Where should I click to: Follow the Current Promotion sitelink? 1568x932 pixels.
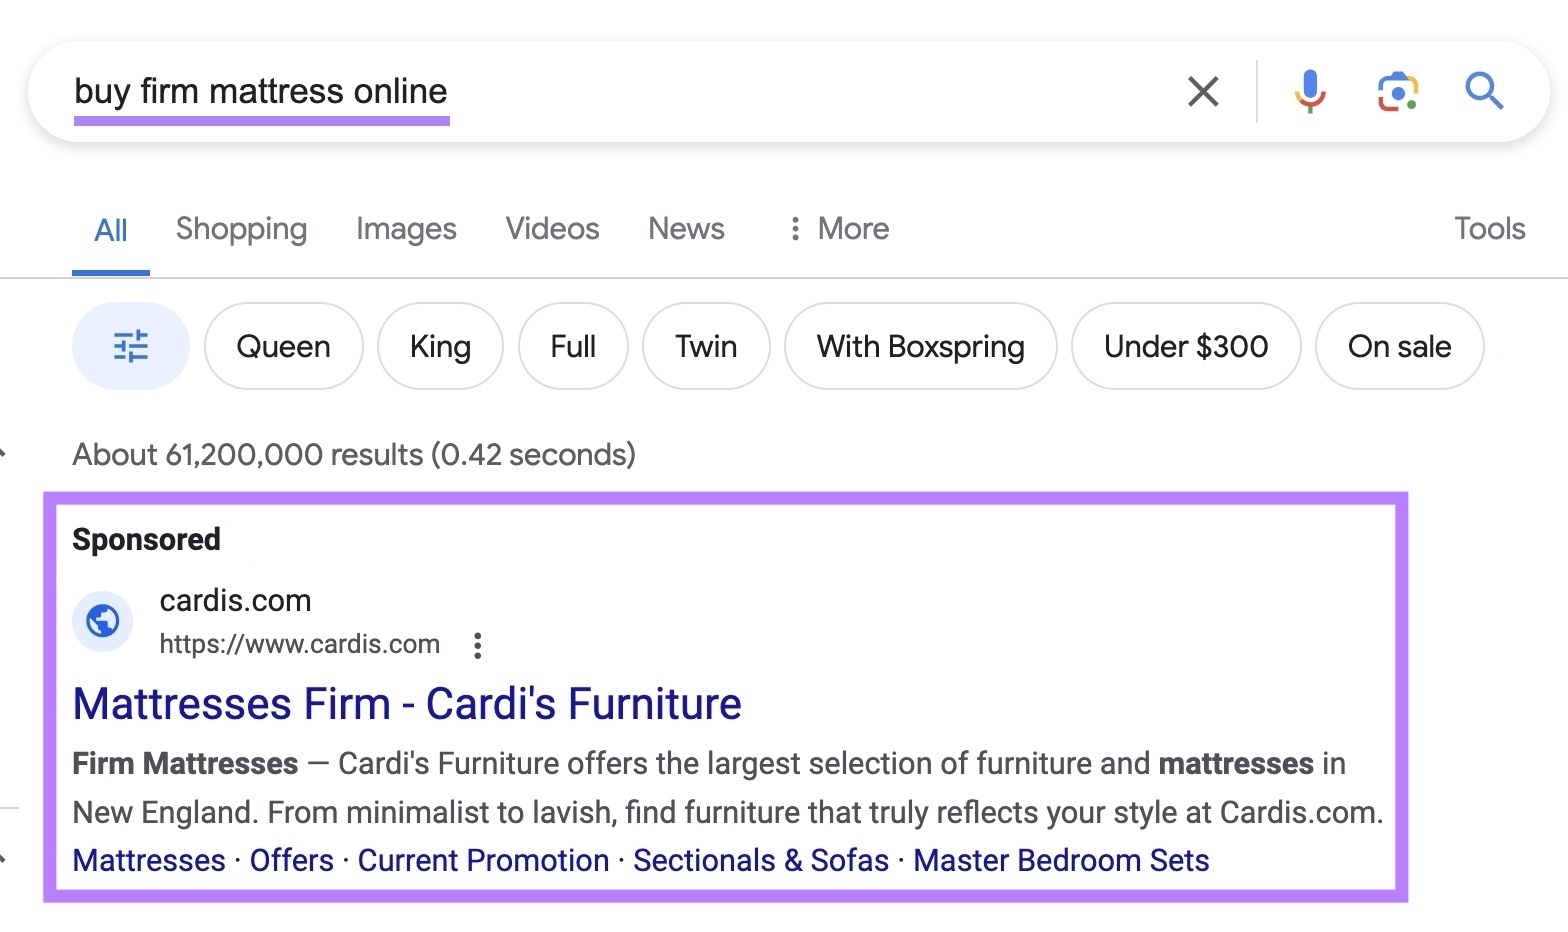(x=483, y=860)
